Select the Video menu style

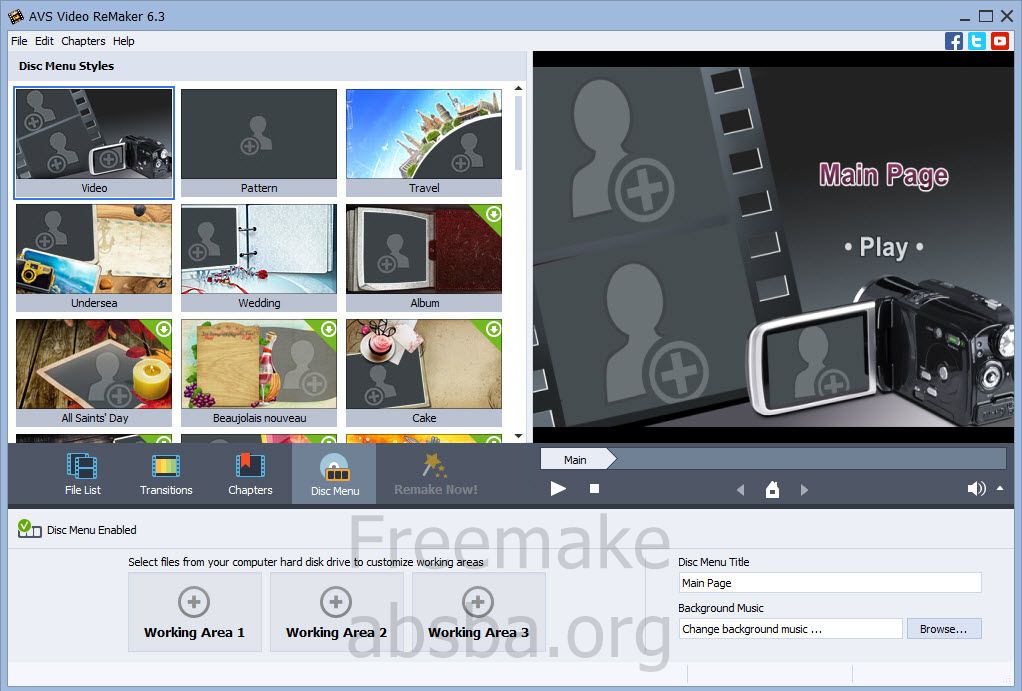(94, 143)
